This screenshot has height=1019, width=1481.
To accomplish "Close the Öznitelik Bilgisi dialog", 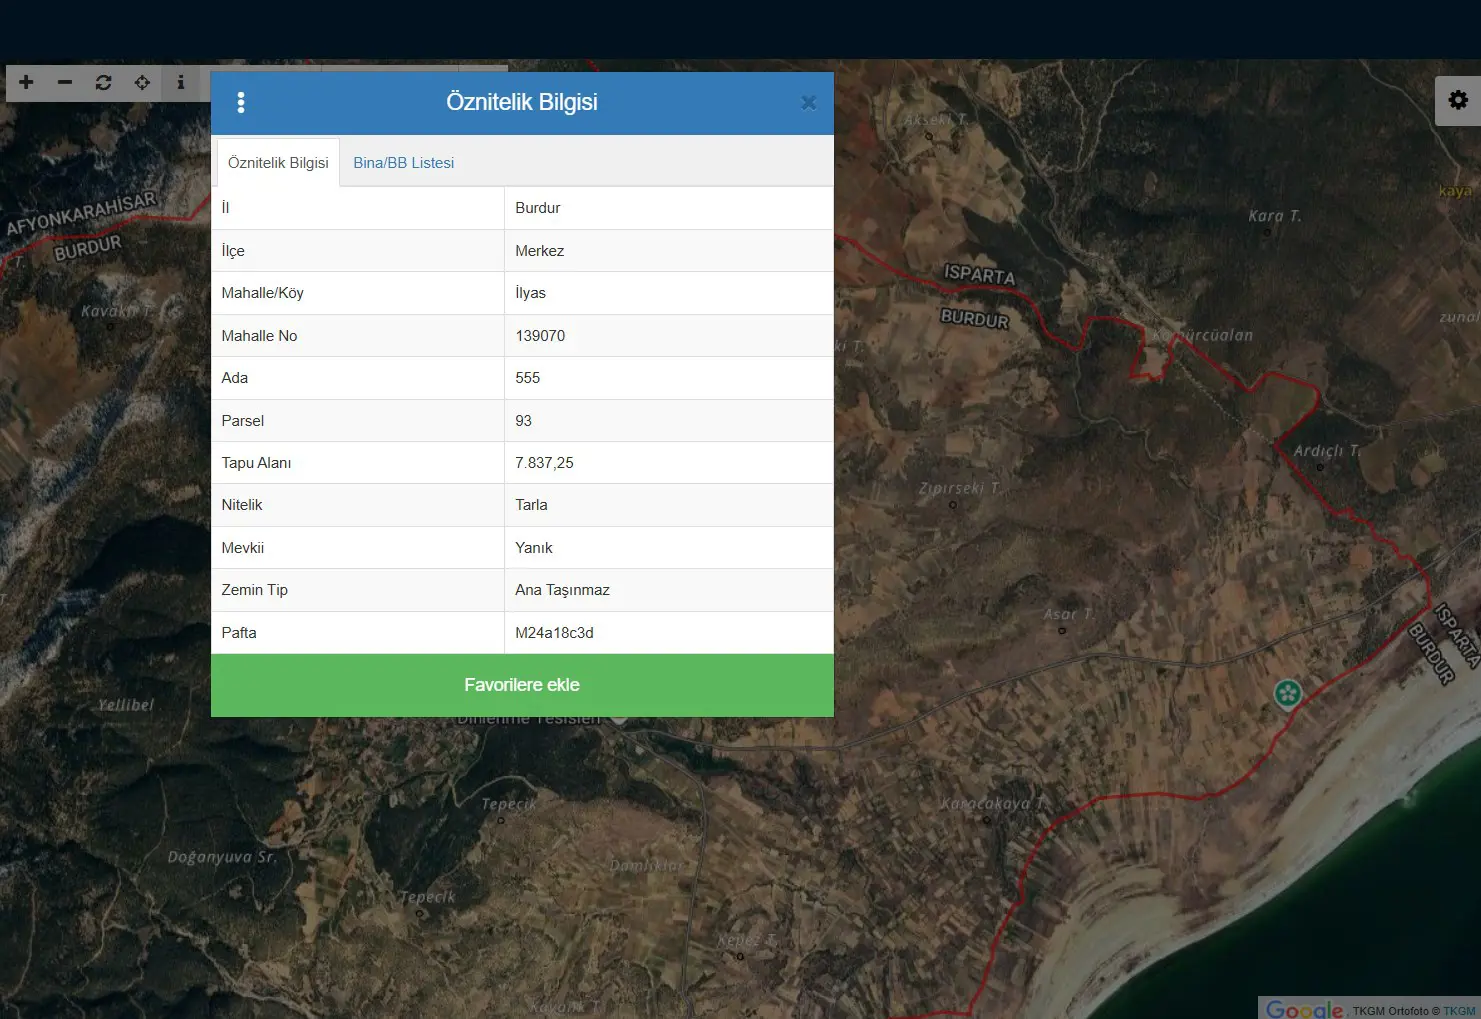I will (809, 102).
